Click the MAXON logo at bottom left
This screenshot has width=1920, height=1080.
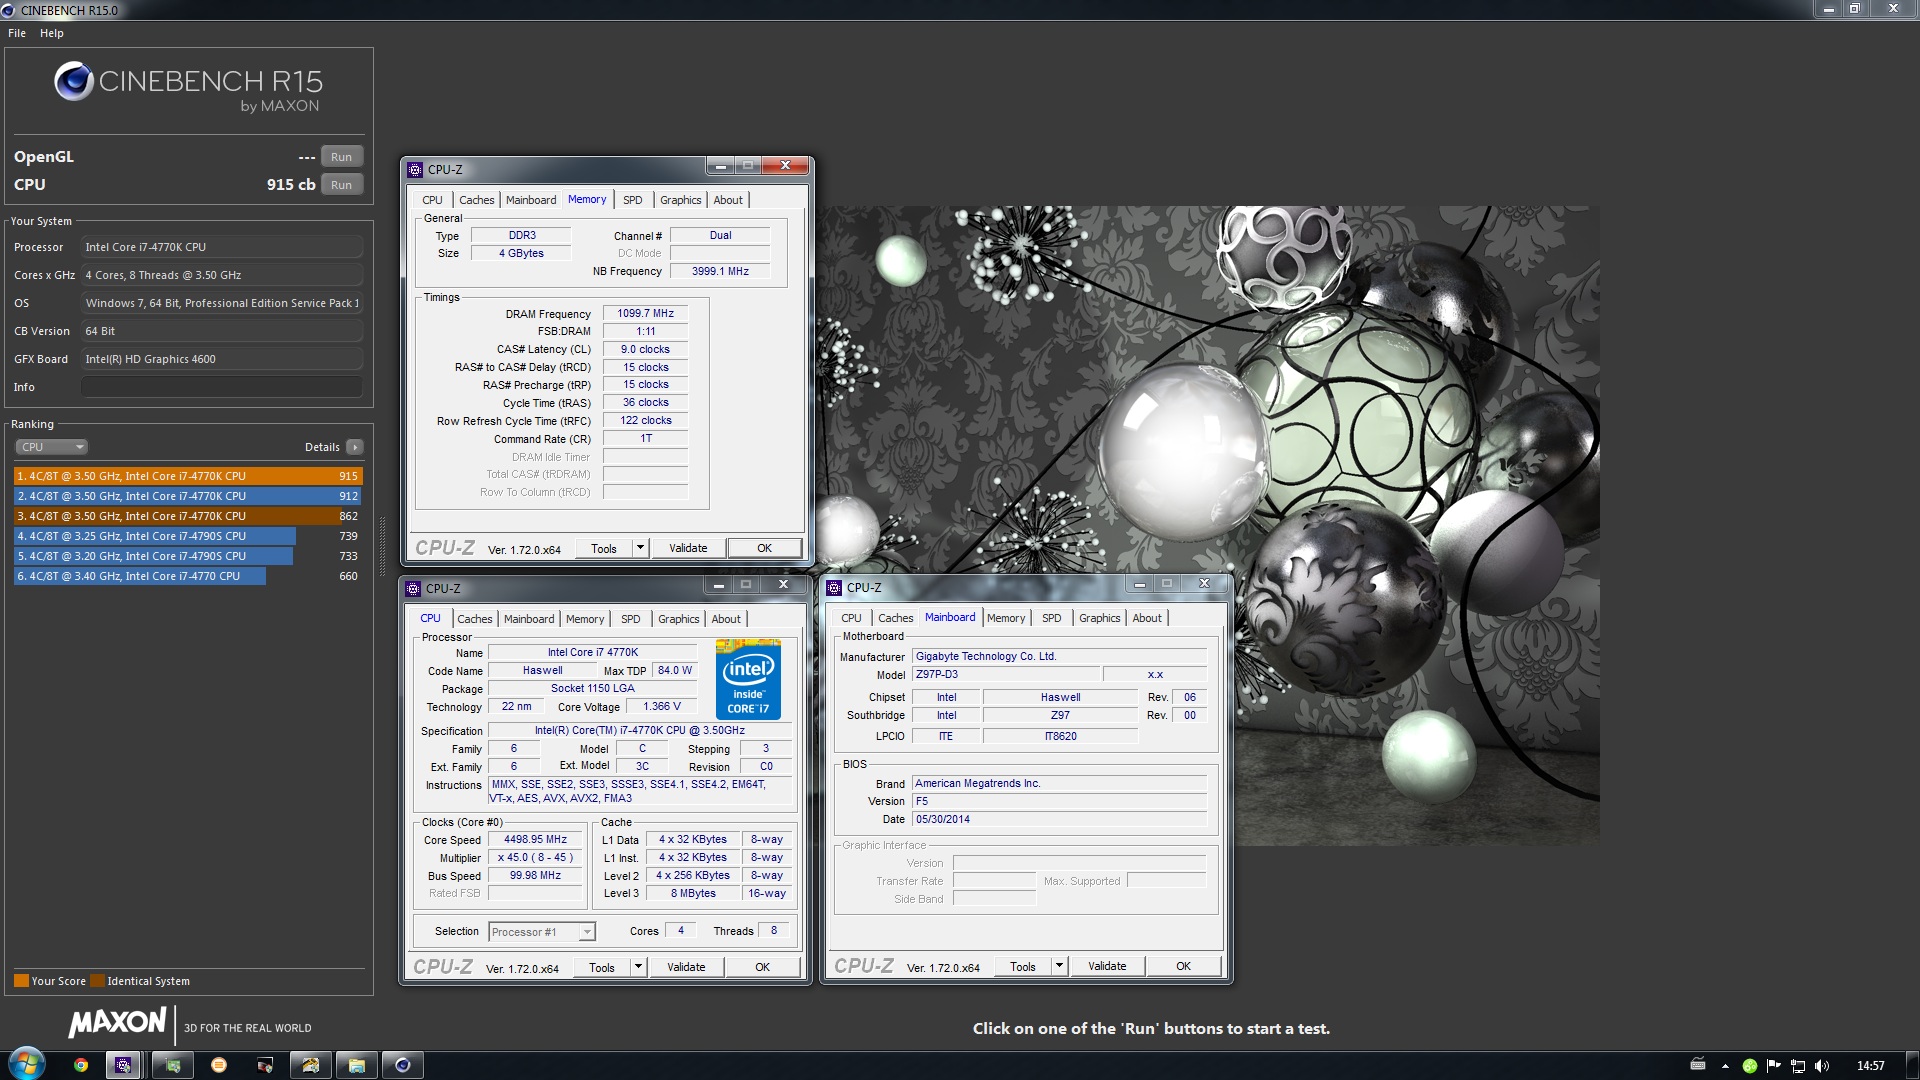(x=117, y=1022)
